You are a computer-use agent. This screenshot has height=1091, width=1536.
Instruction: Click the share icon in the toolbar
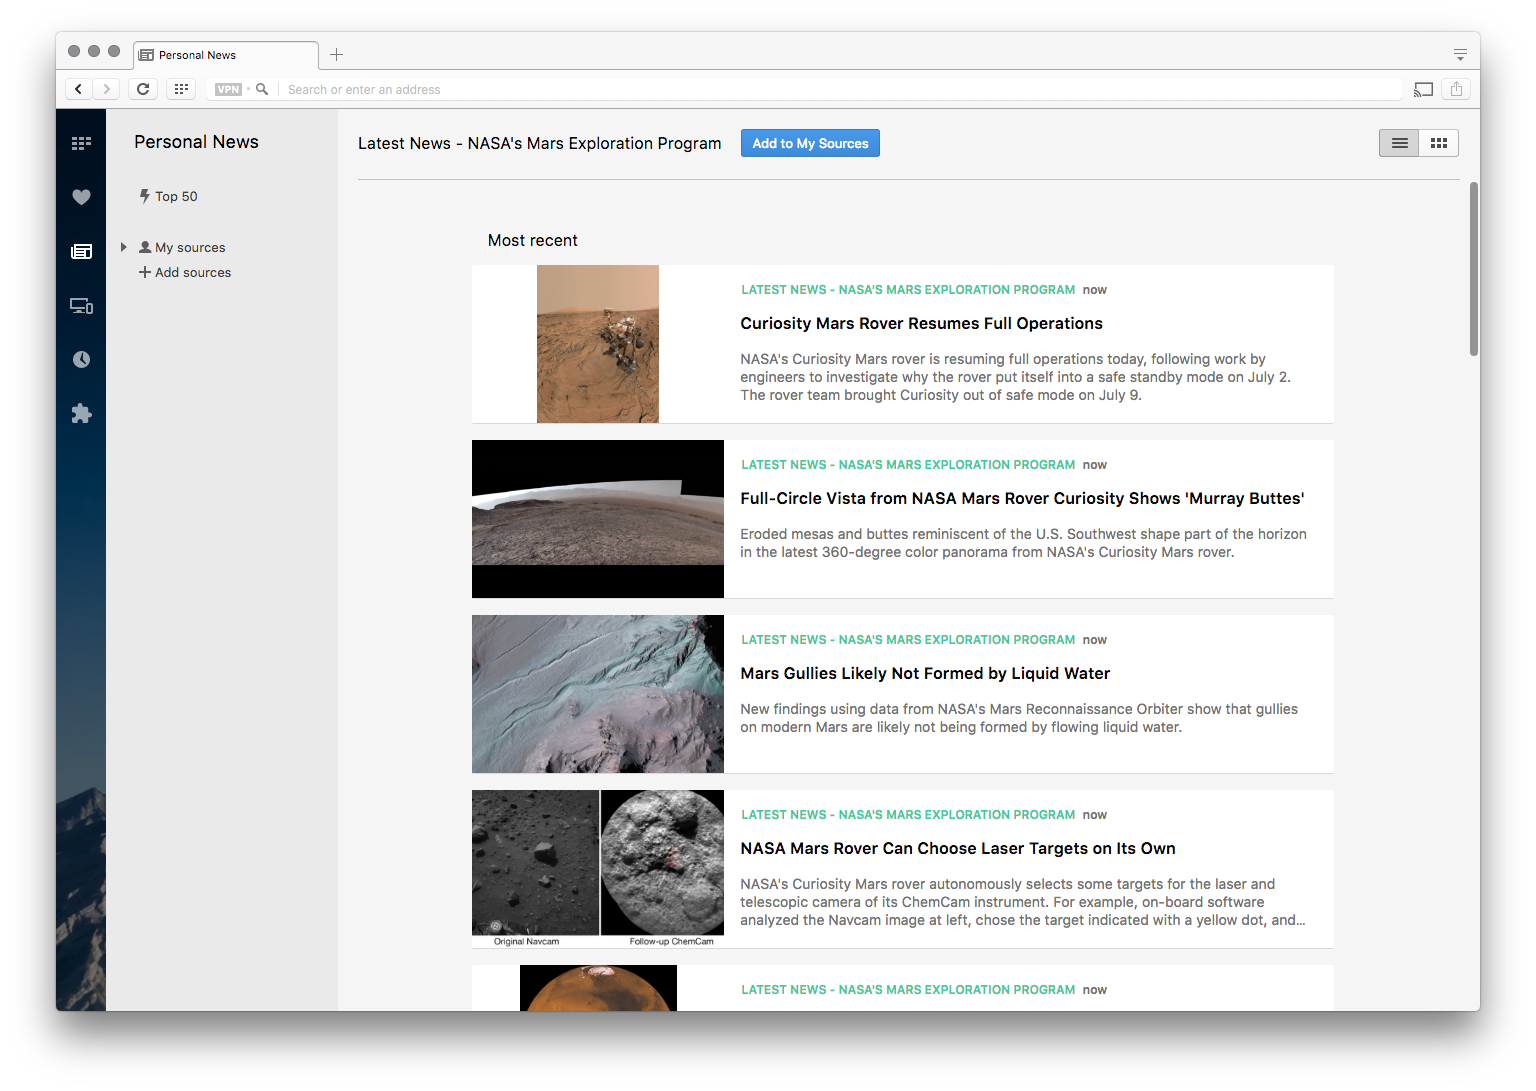tap(1456, 89)
